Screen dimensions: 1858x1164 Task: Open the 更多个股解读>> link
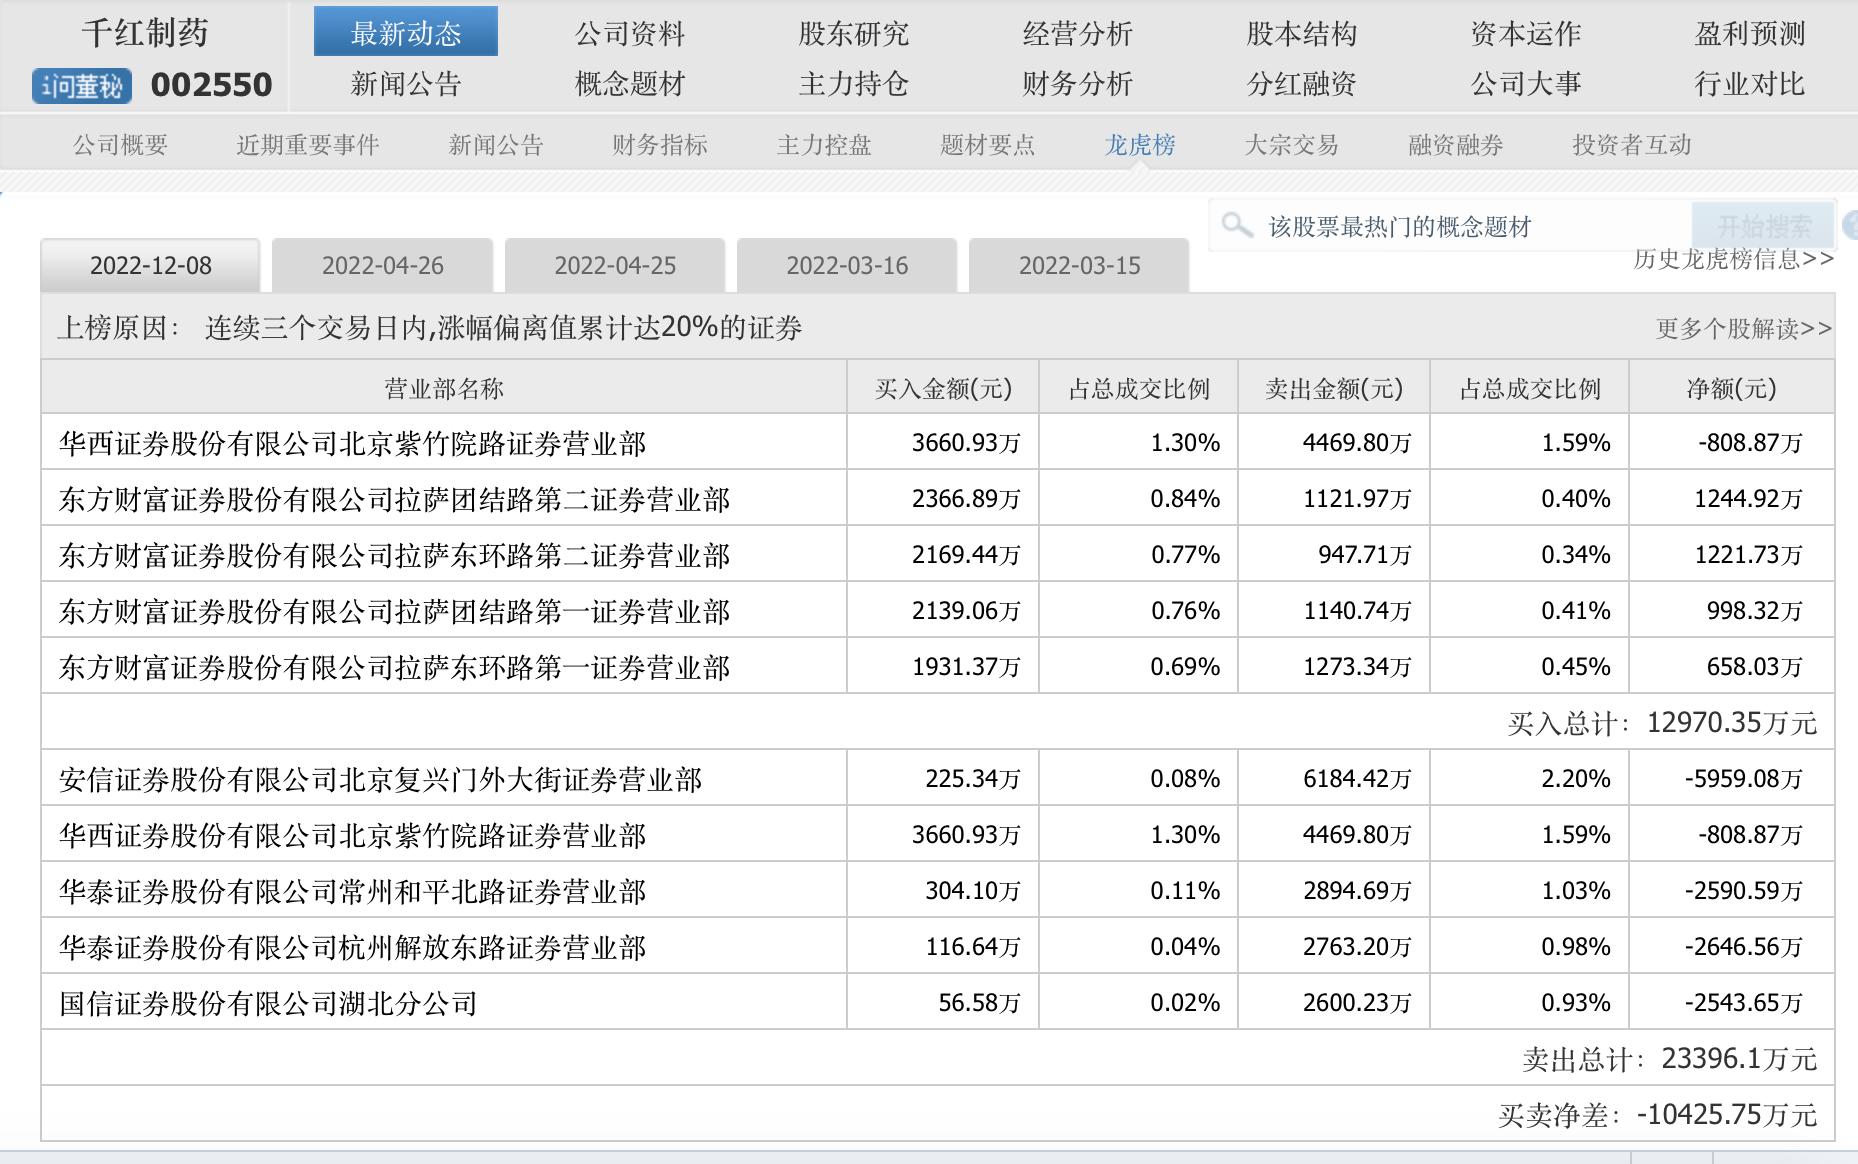1744,328
